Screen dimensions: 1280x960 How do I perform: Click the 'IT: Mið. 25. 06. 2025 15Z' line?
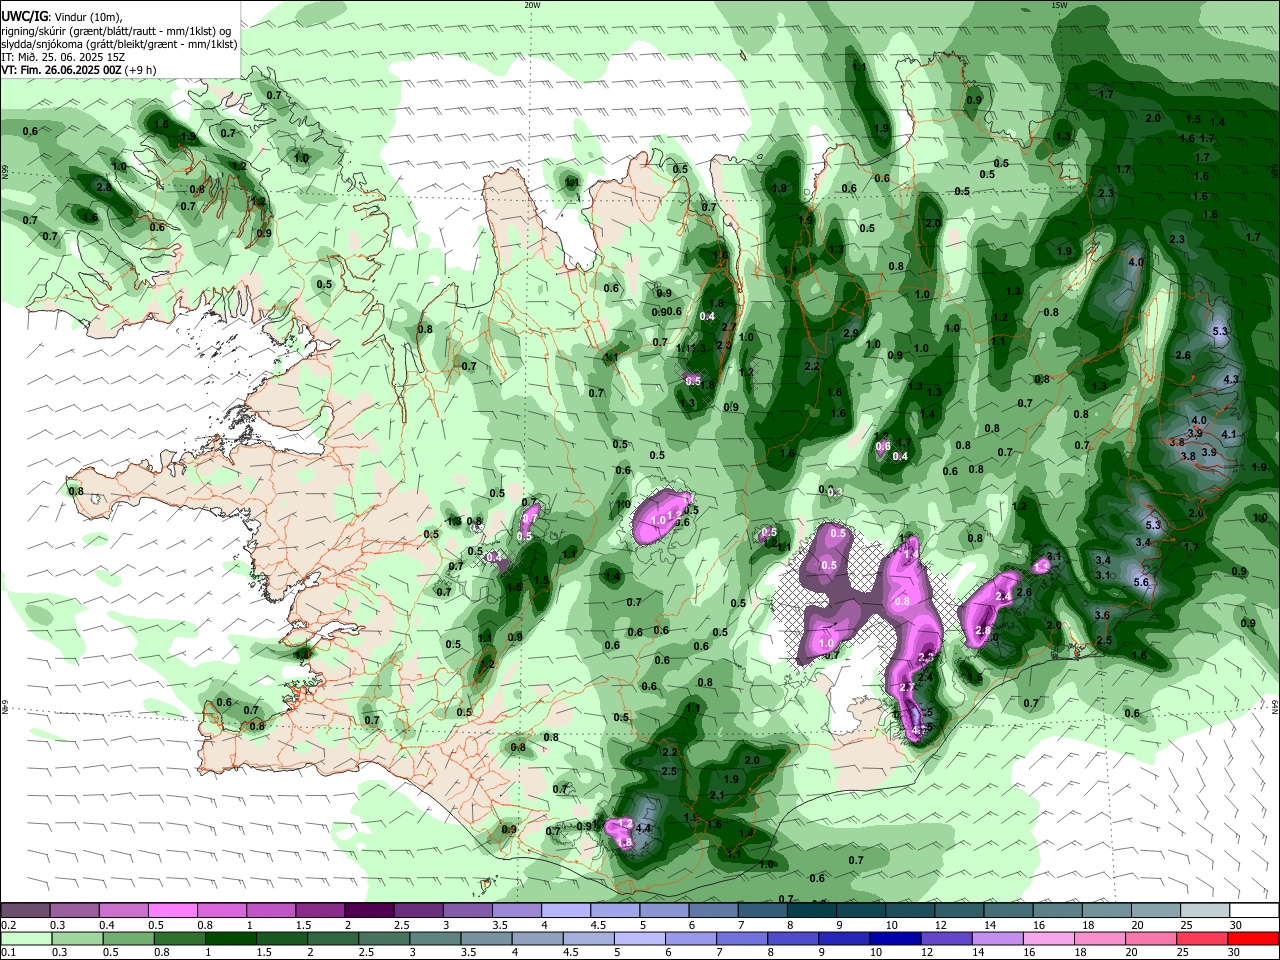coord(63,57)
